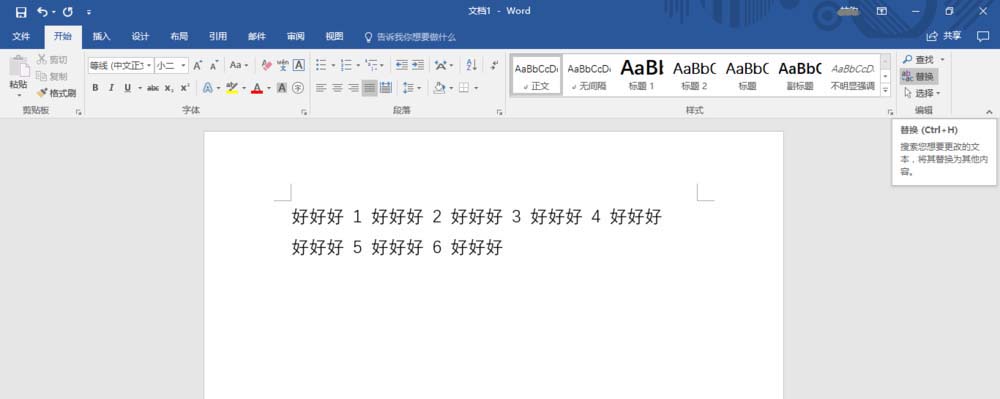
Task: Switch to the 审阅 tab
Action: pyautogui.click(x=296, y=37)
